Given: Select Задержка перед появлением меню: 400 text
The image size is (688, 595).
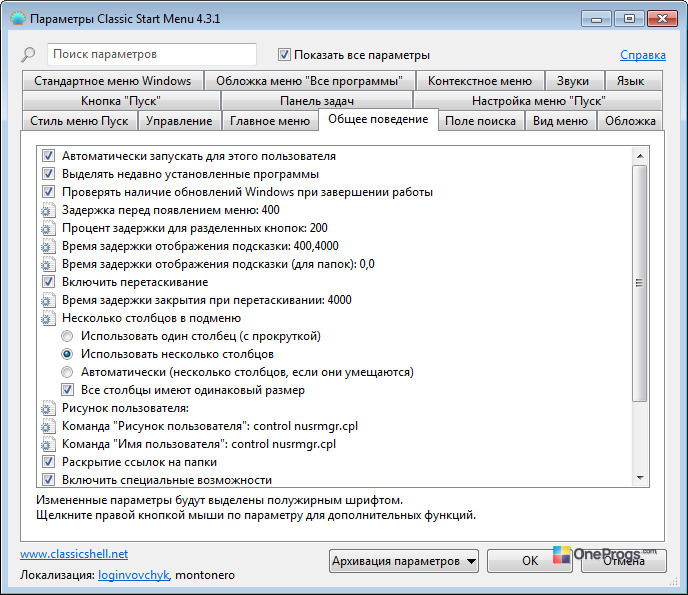Looking at the screenshot, I should 171,210.
